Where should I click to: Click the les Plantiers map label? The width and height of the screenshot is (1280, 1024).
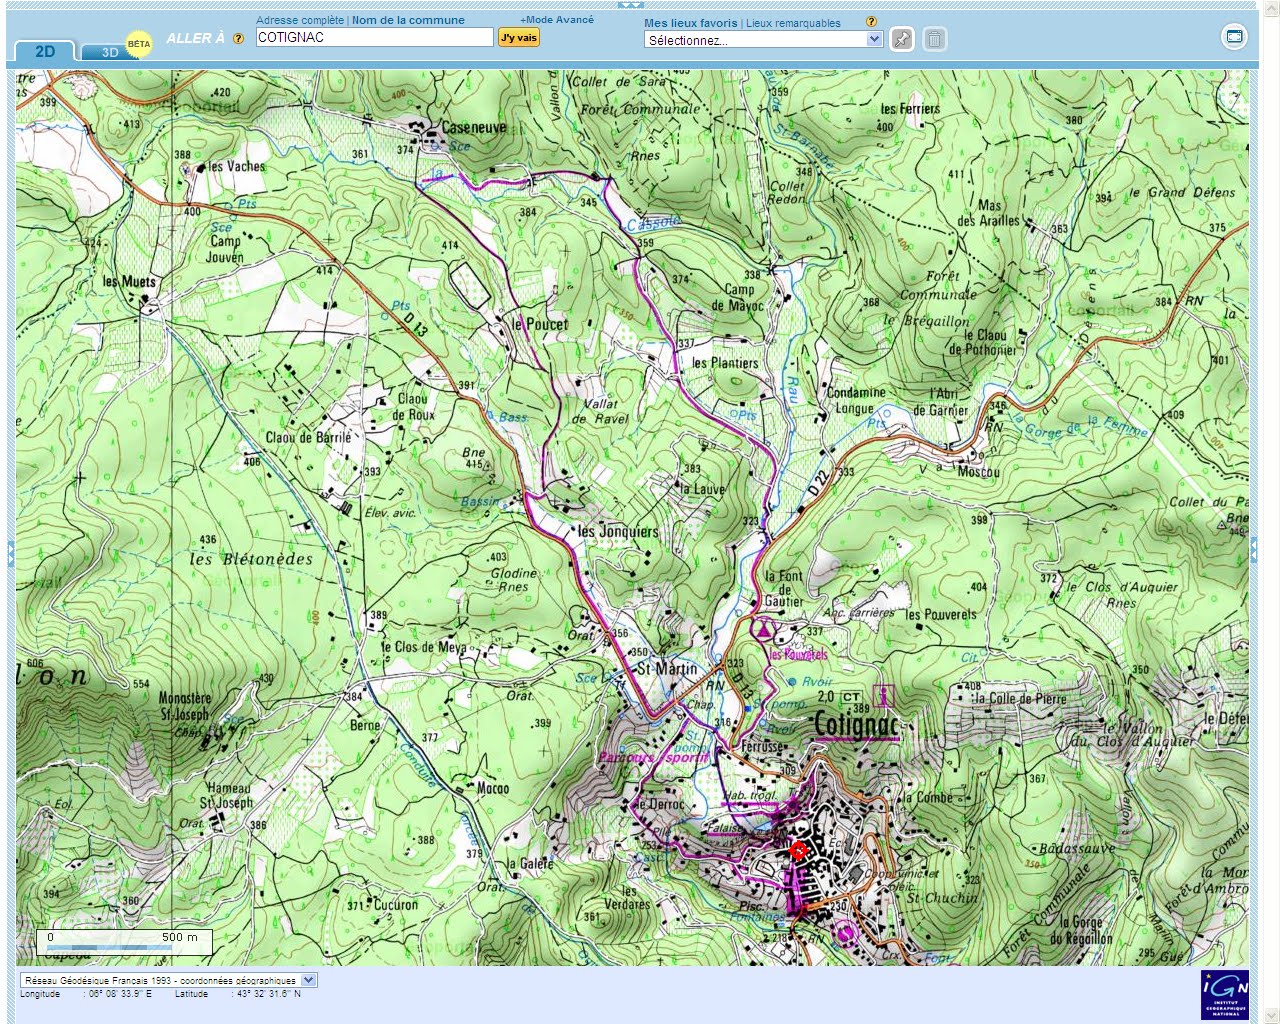(x=725, y=363)
